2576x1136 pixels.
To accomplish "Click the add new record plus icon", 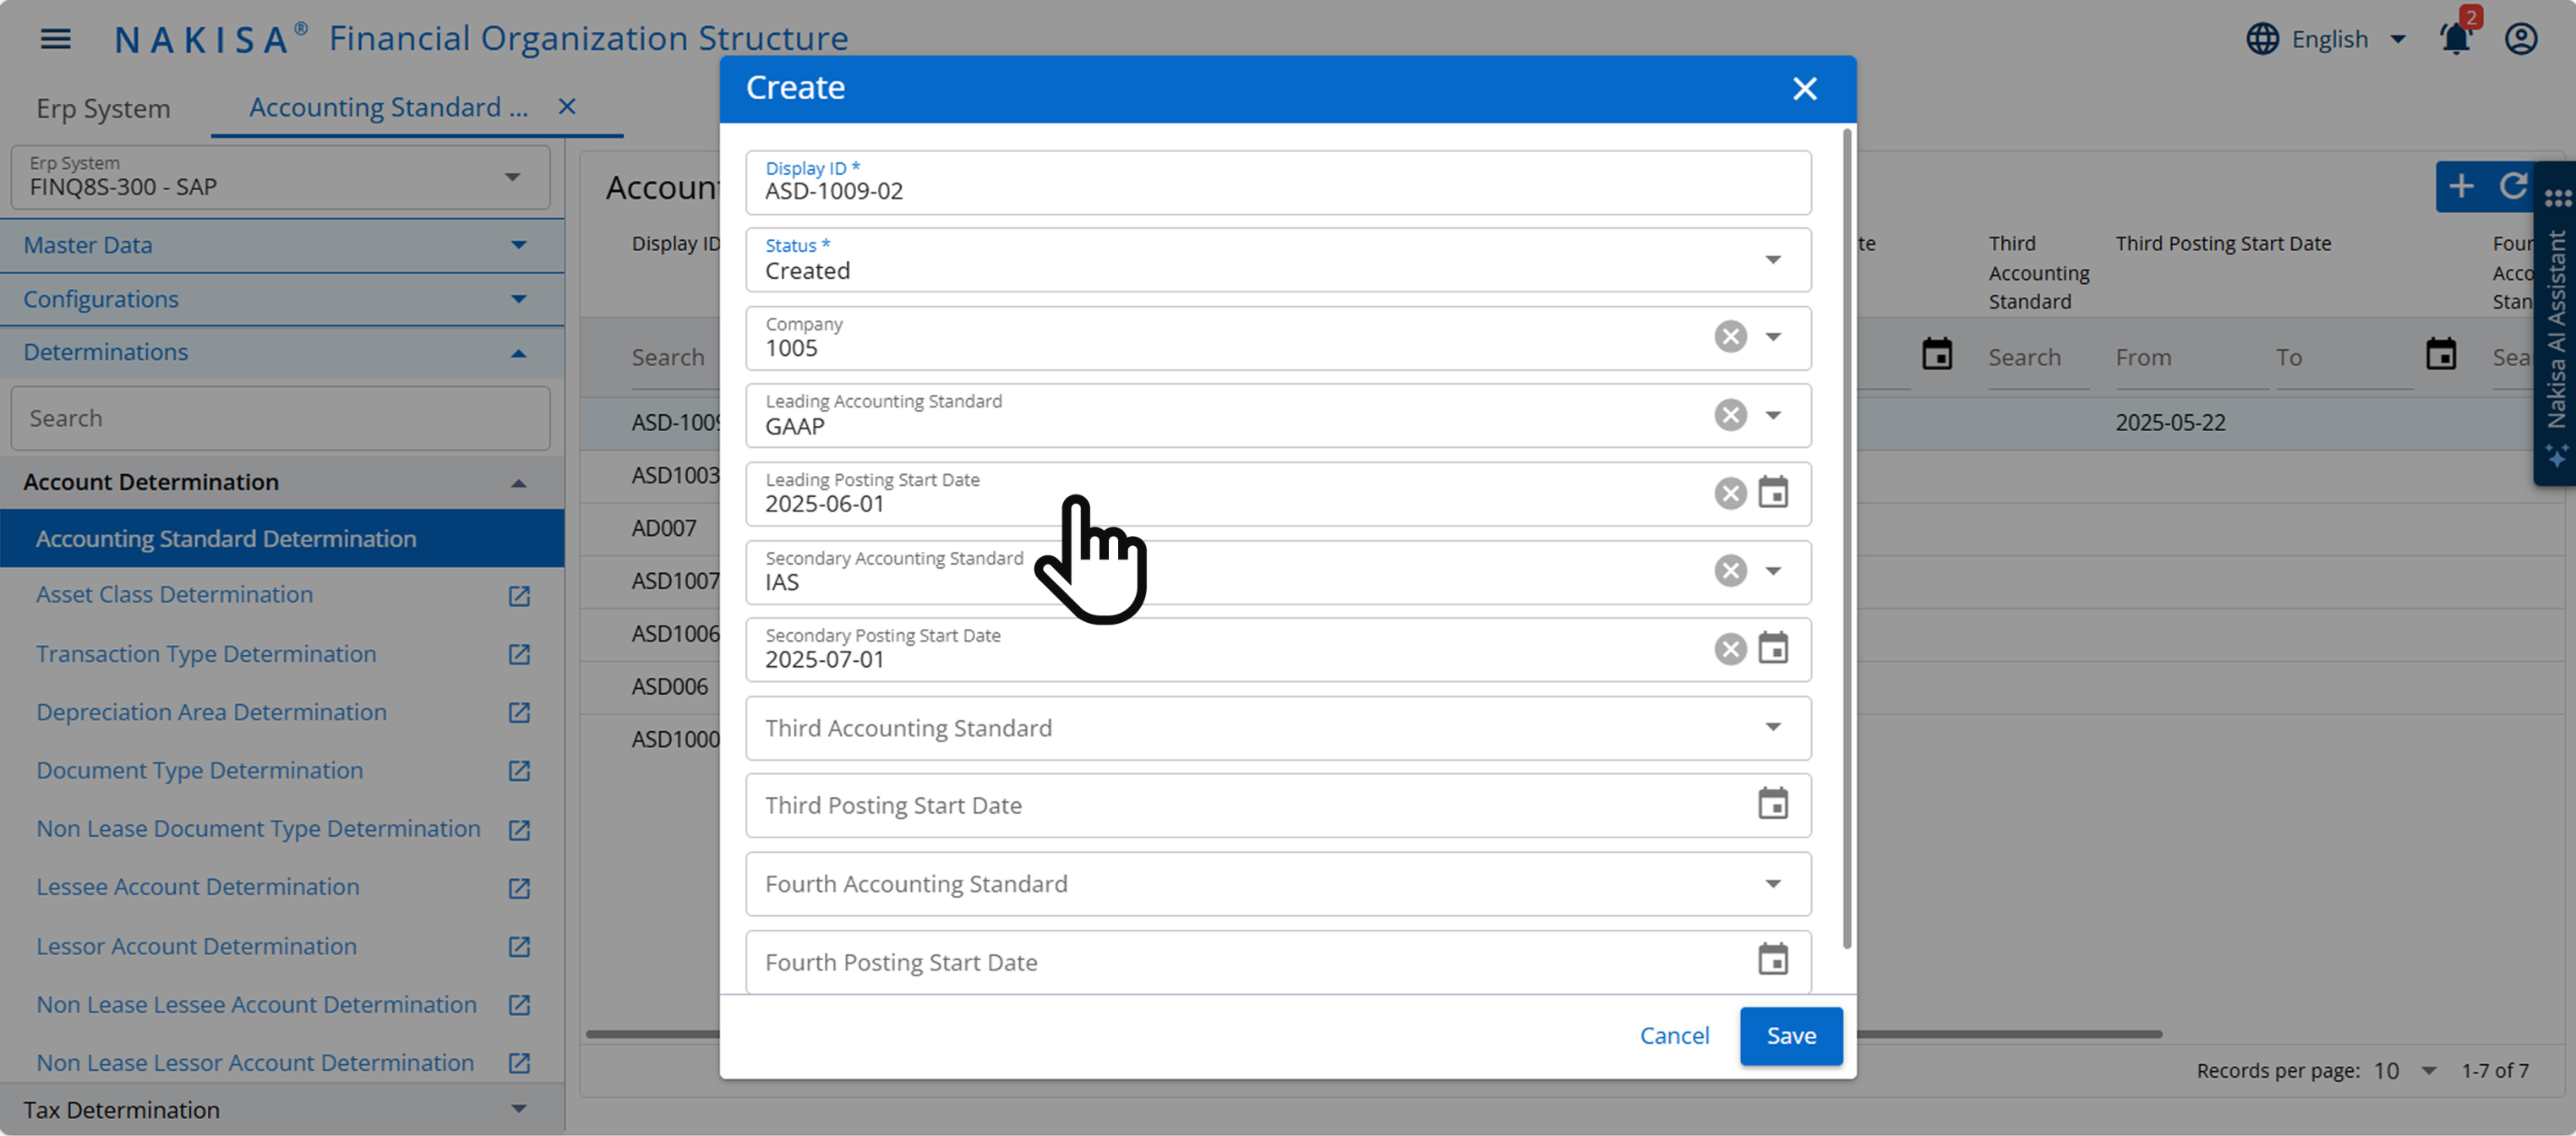I will 2462,187.
